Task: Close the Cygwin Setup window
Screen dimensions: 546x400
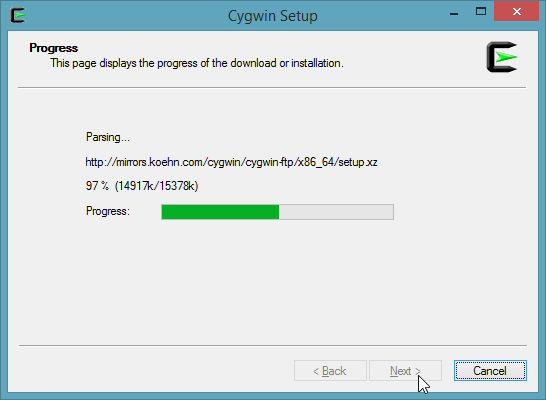Action: tap(516, 11)
